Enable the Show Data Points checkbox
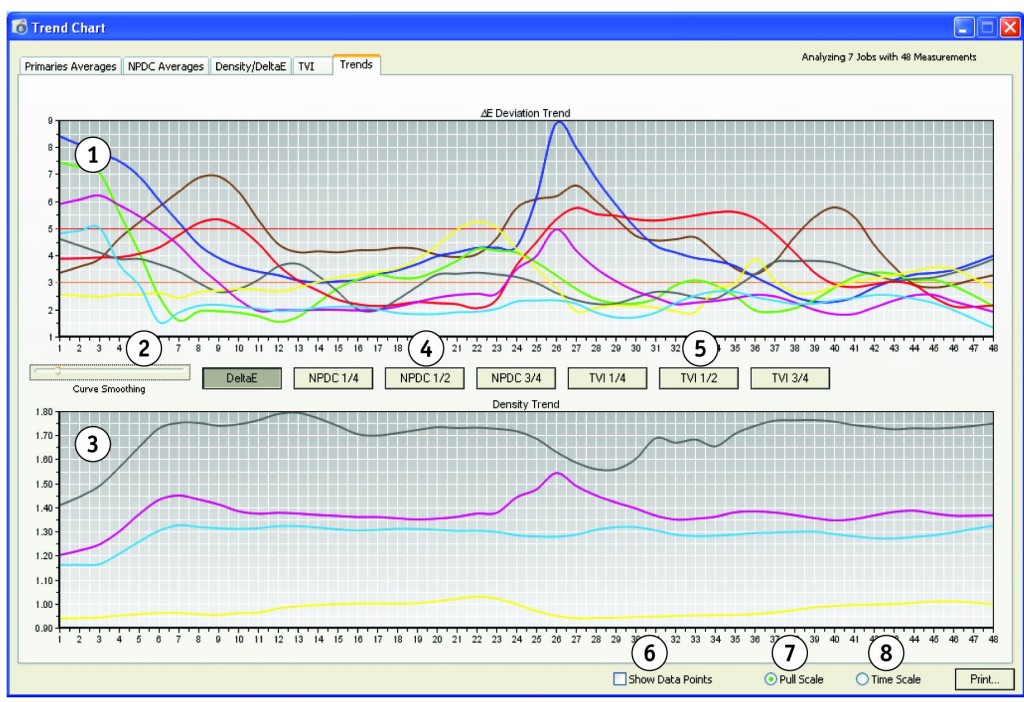 (x=619, y=679)
